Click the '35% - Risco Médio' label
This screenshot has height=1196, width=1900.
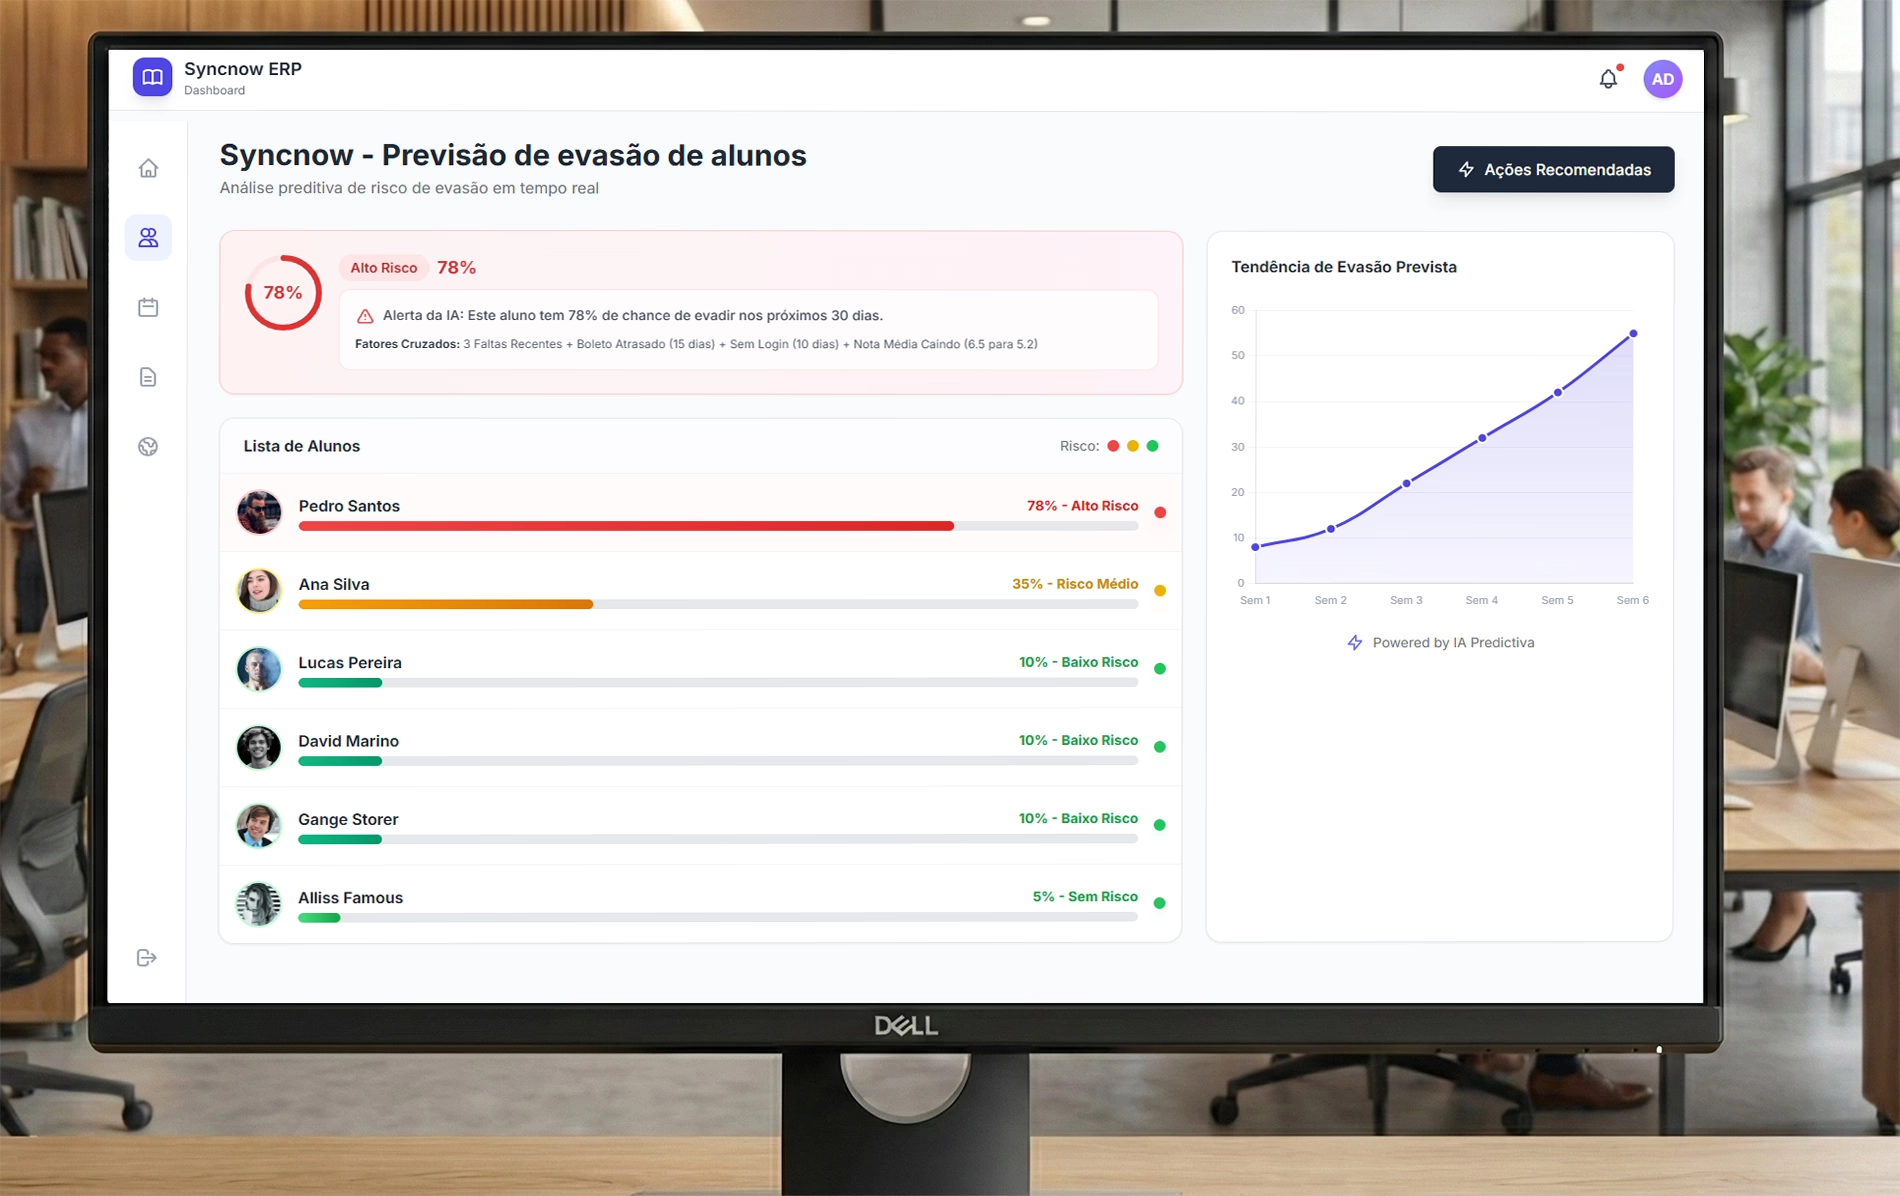point(1075,584)
